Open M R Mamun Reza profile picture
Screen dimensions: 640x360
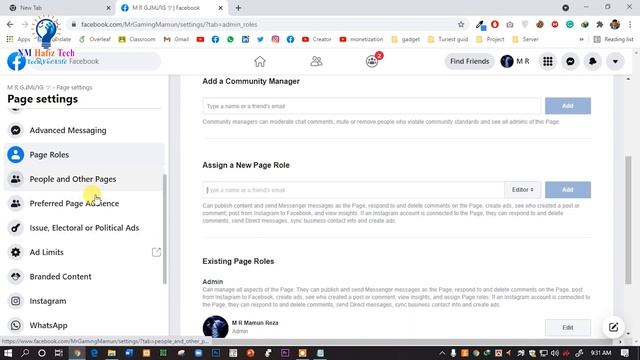coord(216,327)
